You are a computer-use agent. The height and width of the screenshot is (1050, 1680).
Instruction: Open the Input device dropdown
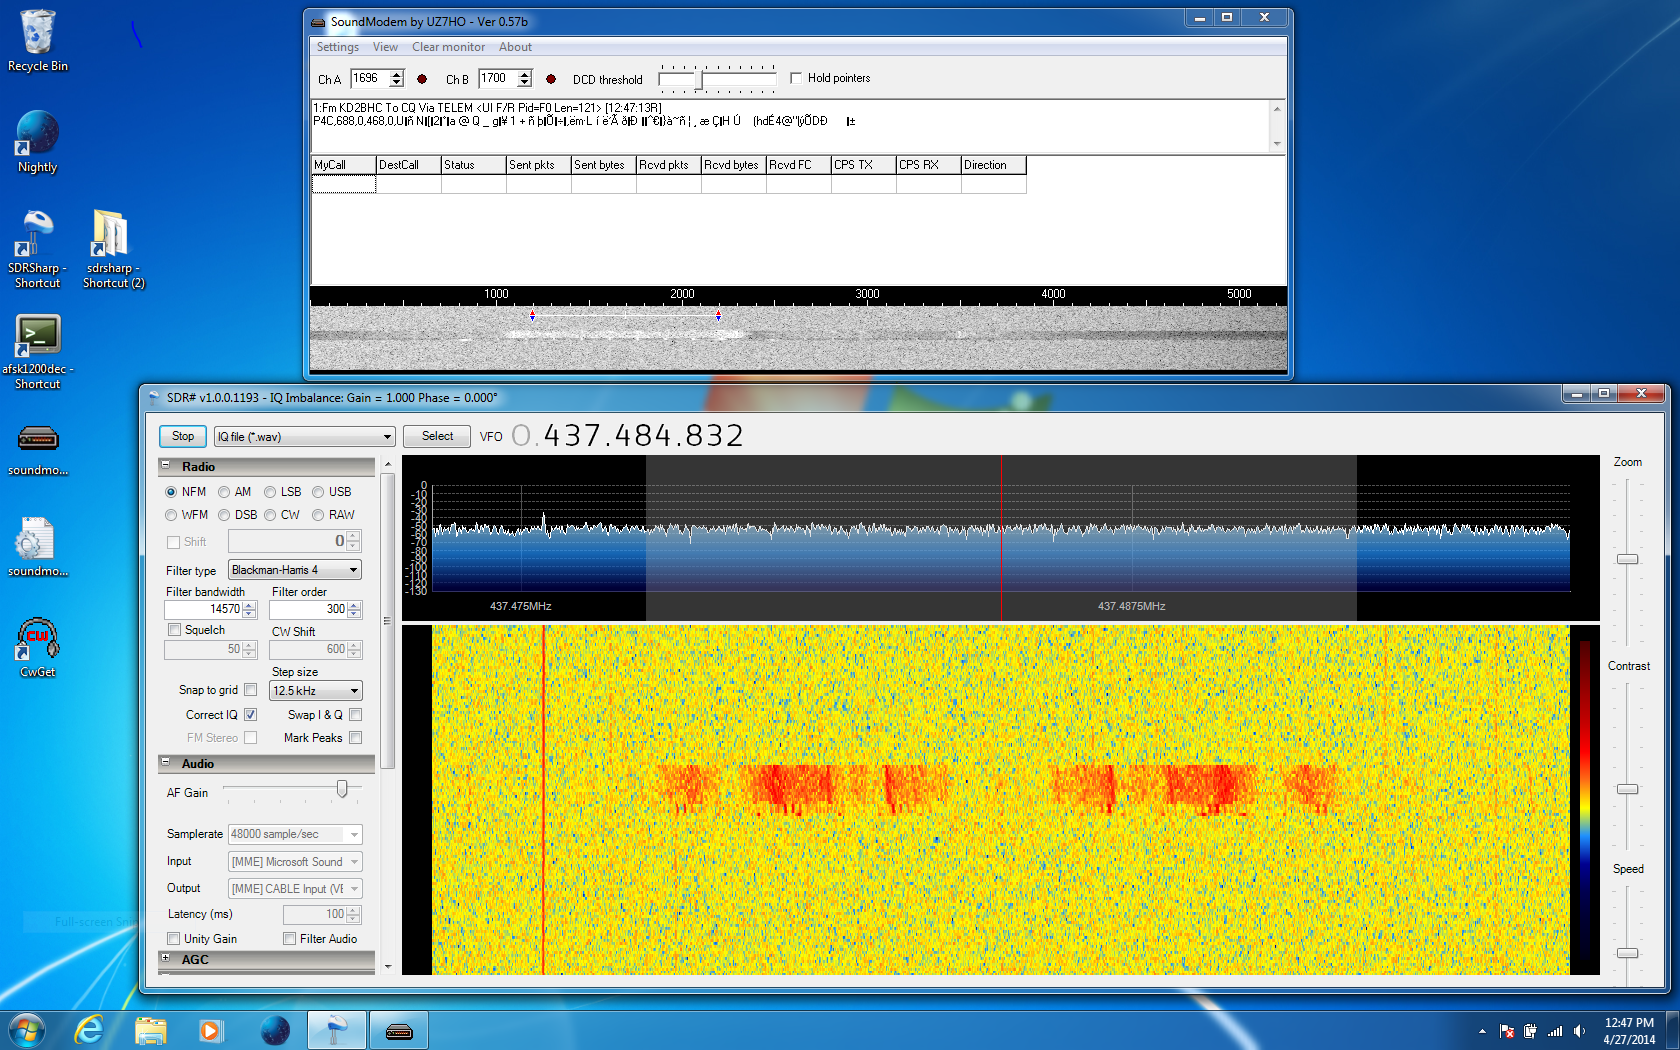click(295, 862)
